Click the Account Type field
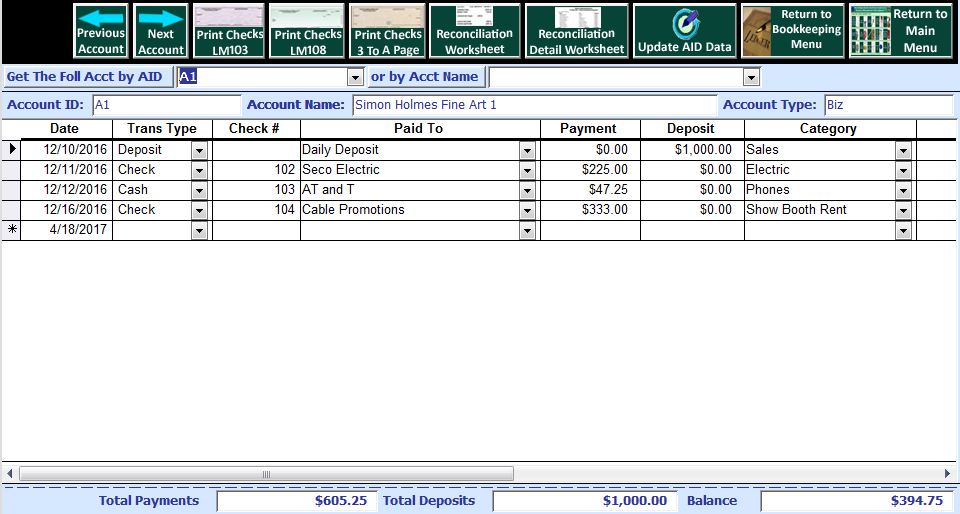The height and width of the screenshot is (514, 960). click(x=889, y=105)
